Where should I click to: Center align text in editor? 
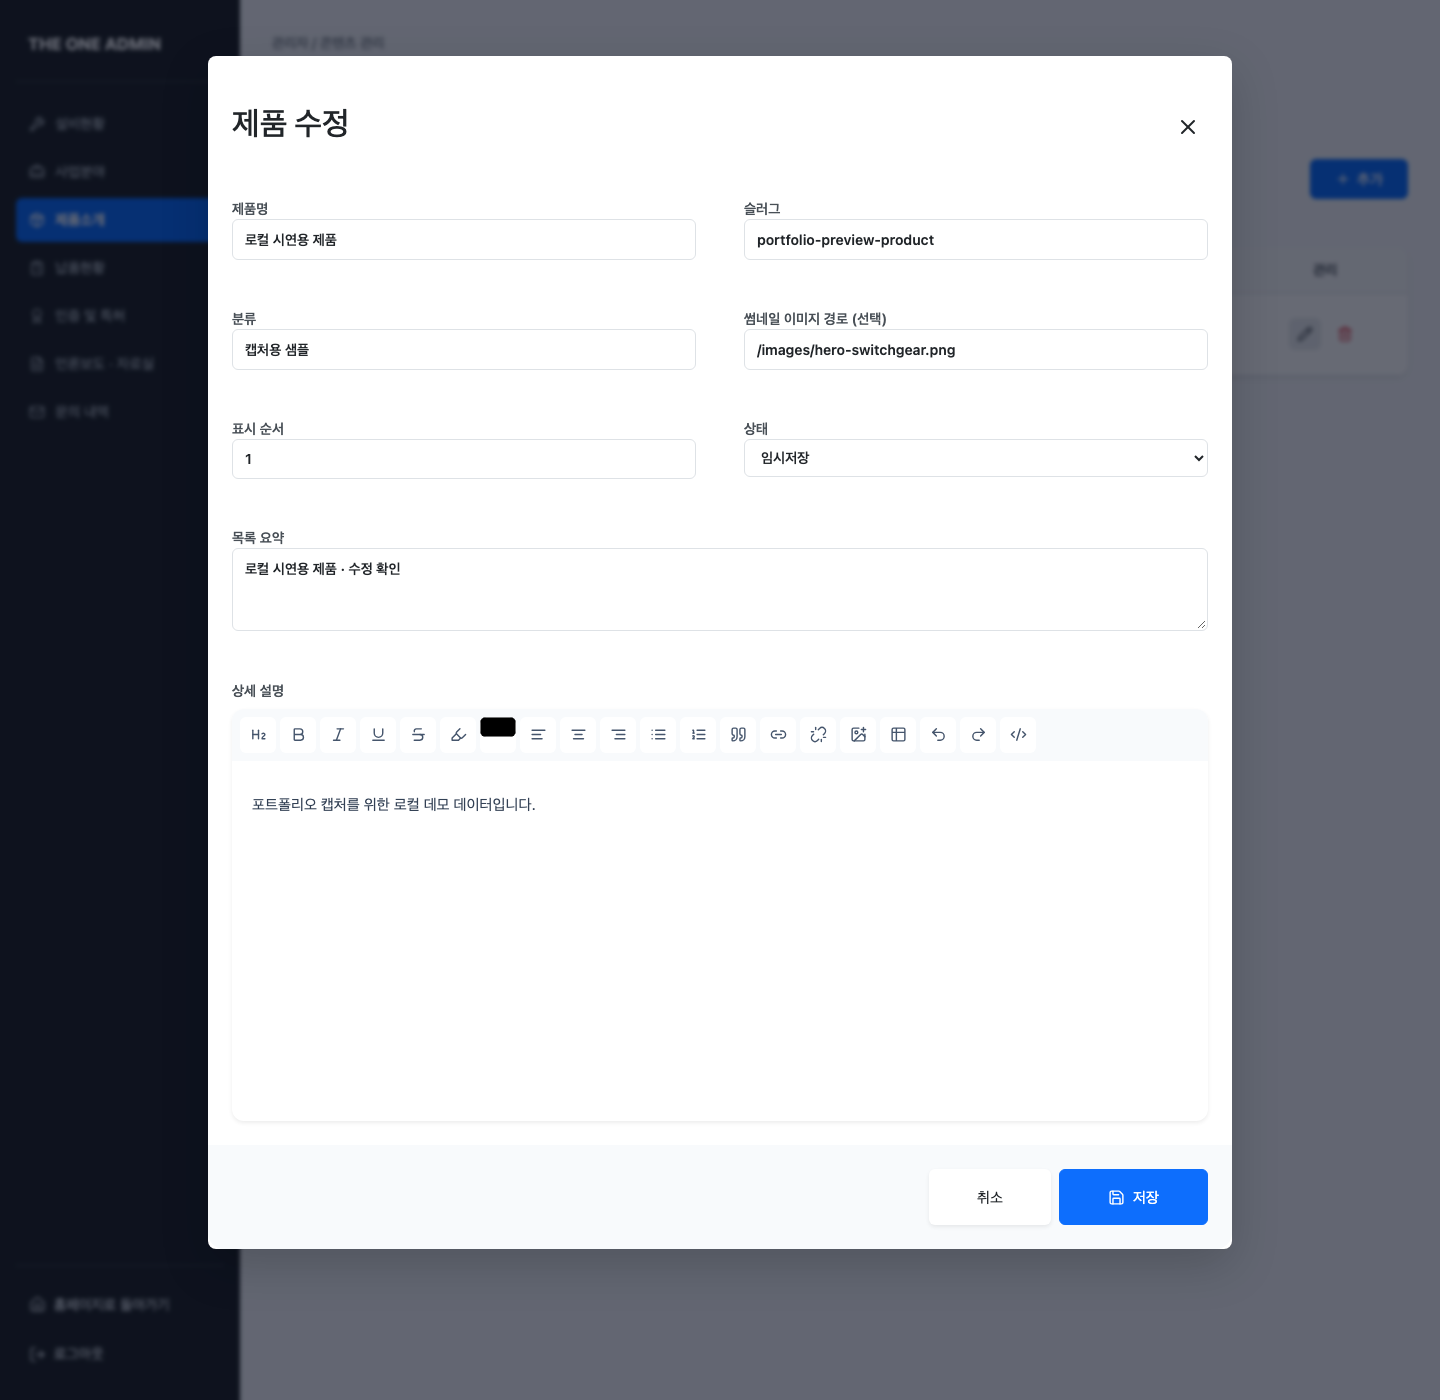pyautogui.click(x=578, y=735)
